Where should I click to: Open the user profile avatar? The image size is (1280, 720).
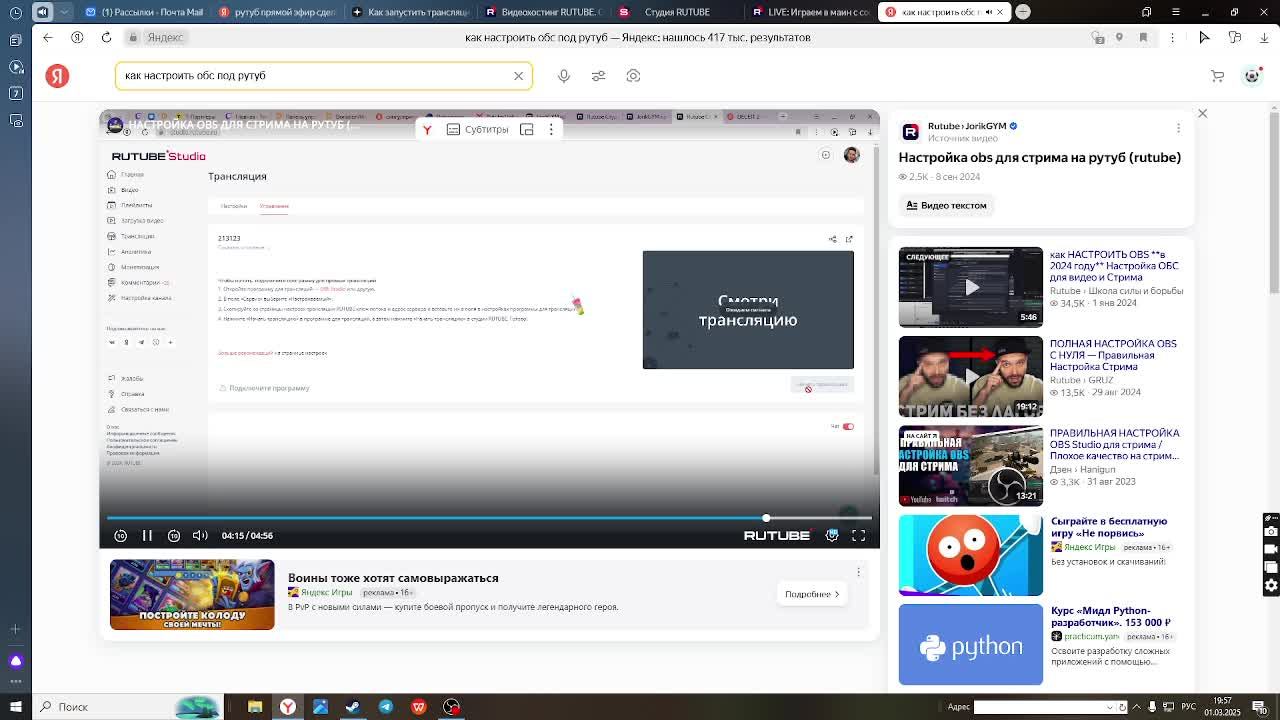(x=1252, y=76)
